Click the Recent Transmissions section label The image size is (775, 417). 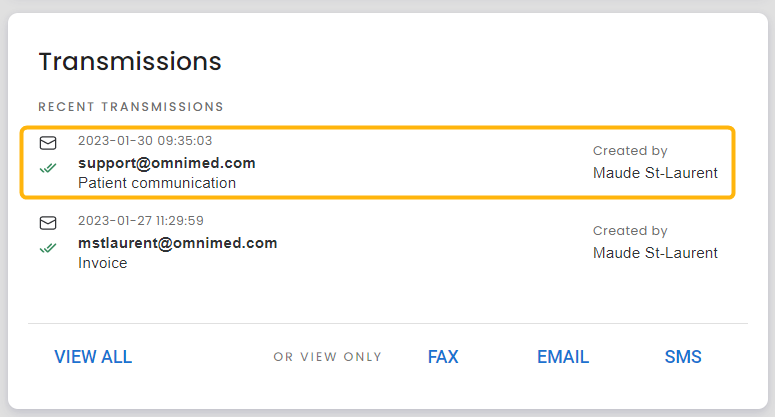131,107
